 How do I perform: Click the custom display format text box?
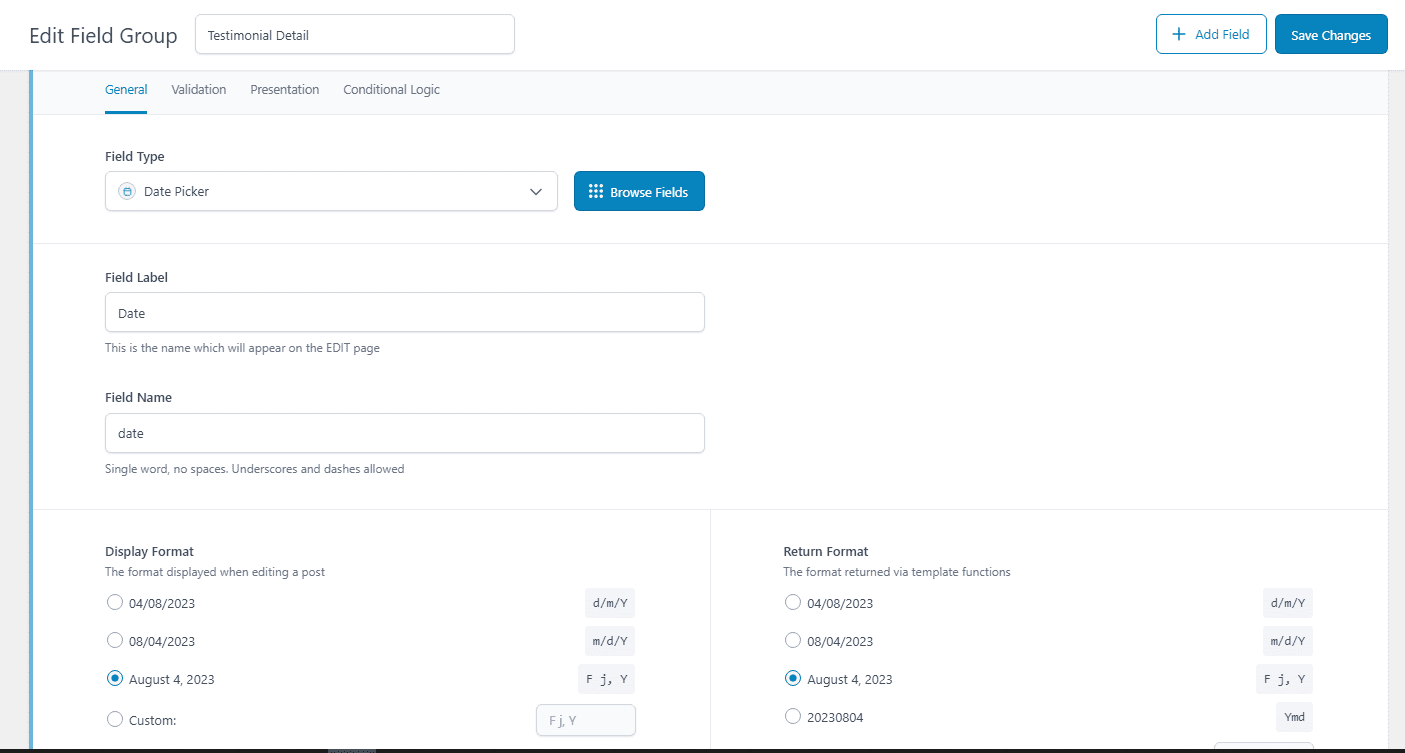585,720
